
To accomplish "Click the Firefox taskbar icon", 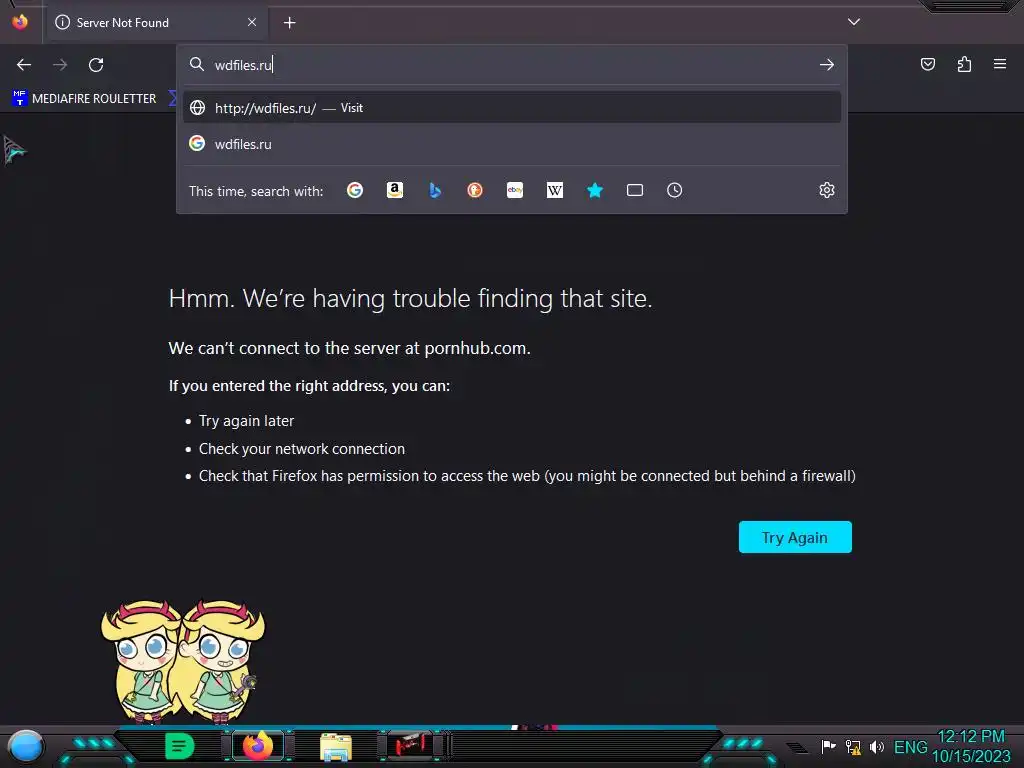I will click(x=257, y=745).
